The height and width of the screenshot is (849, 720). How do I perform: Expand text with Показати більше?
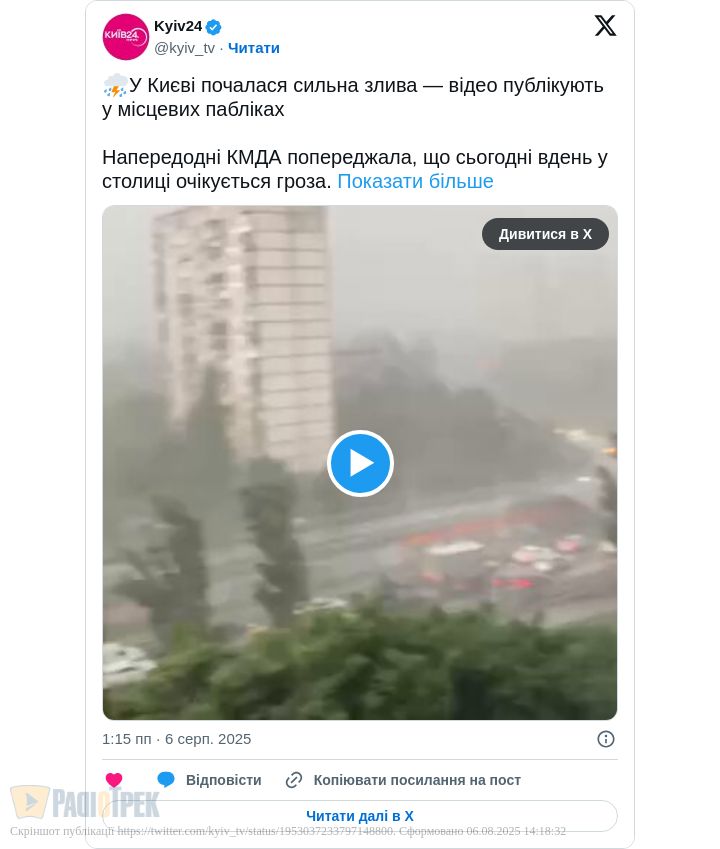(415, 181)
